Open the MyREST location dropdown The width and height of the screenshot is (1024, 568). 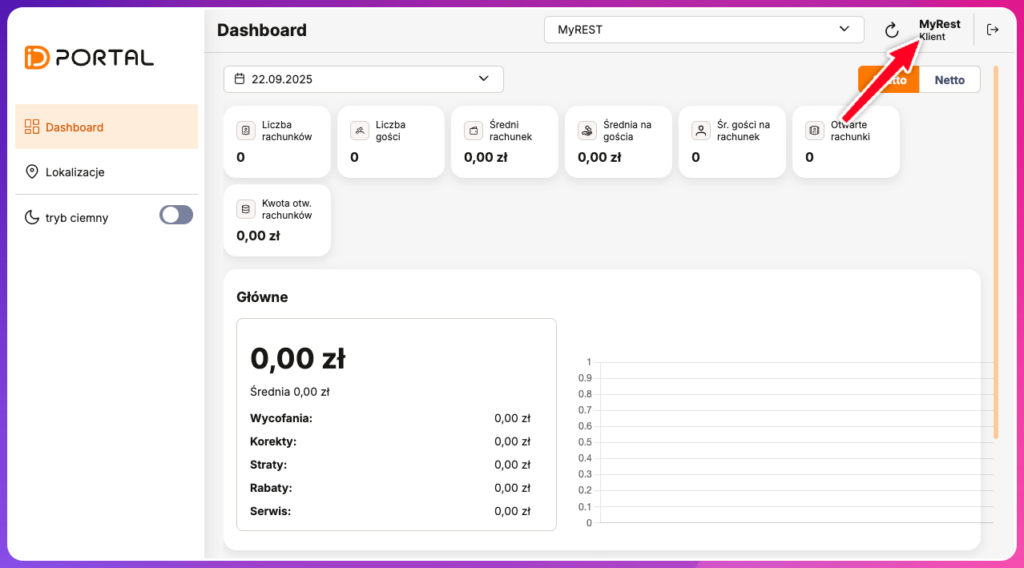tap(703, 30)
